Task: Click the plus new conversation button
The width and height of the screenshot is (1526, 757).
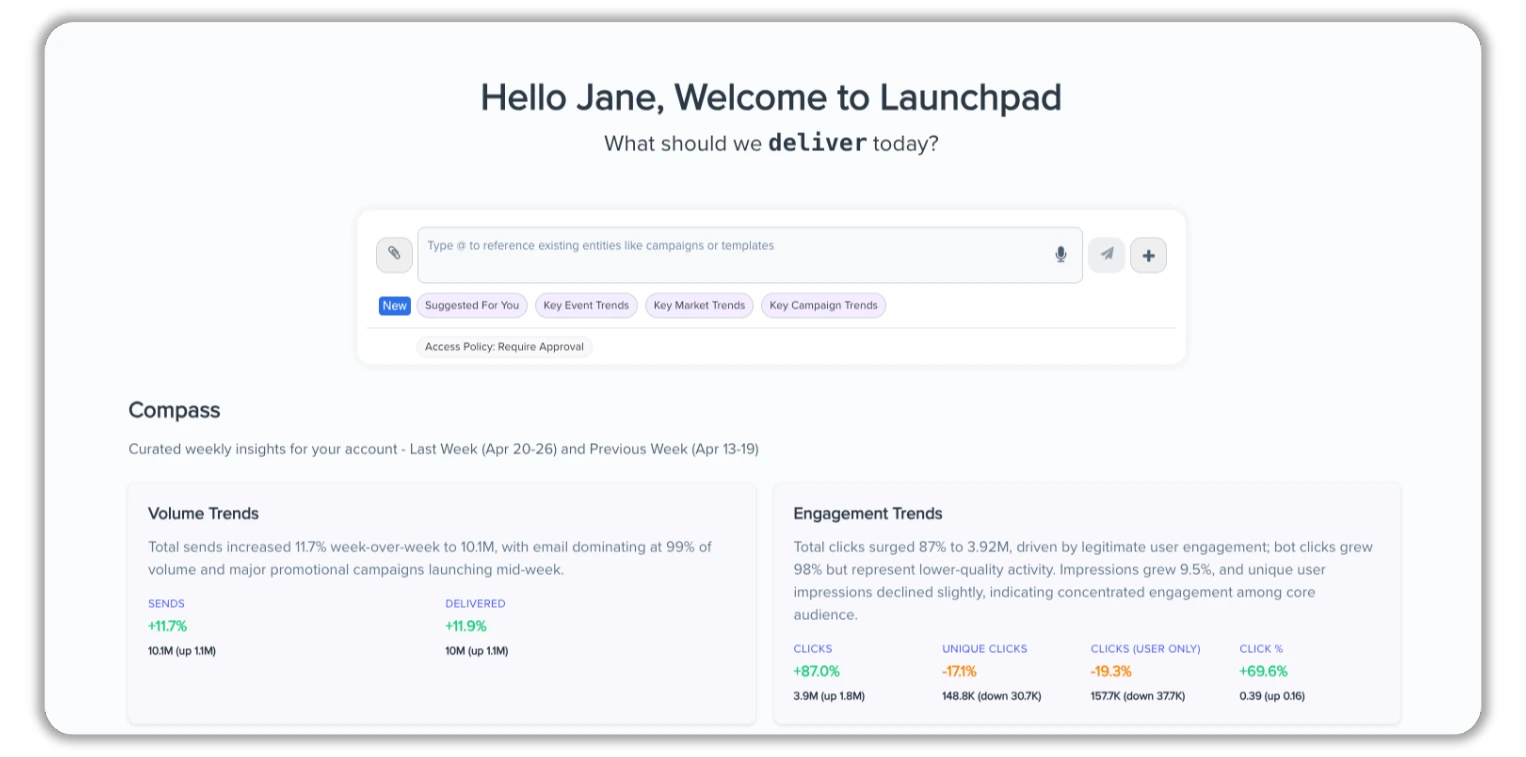Action: point(1148,255)
